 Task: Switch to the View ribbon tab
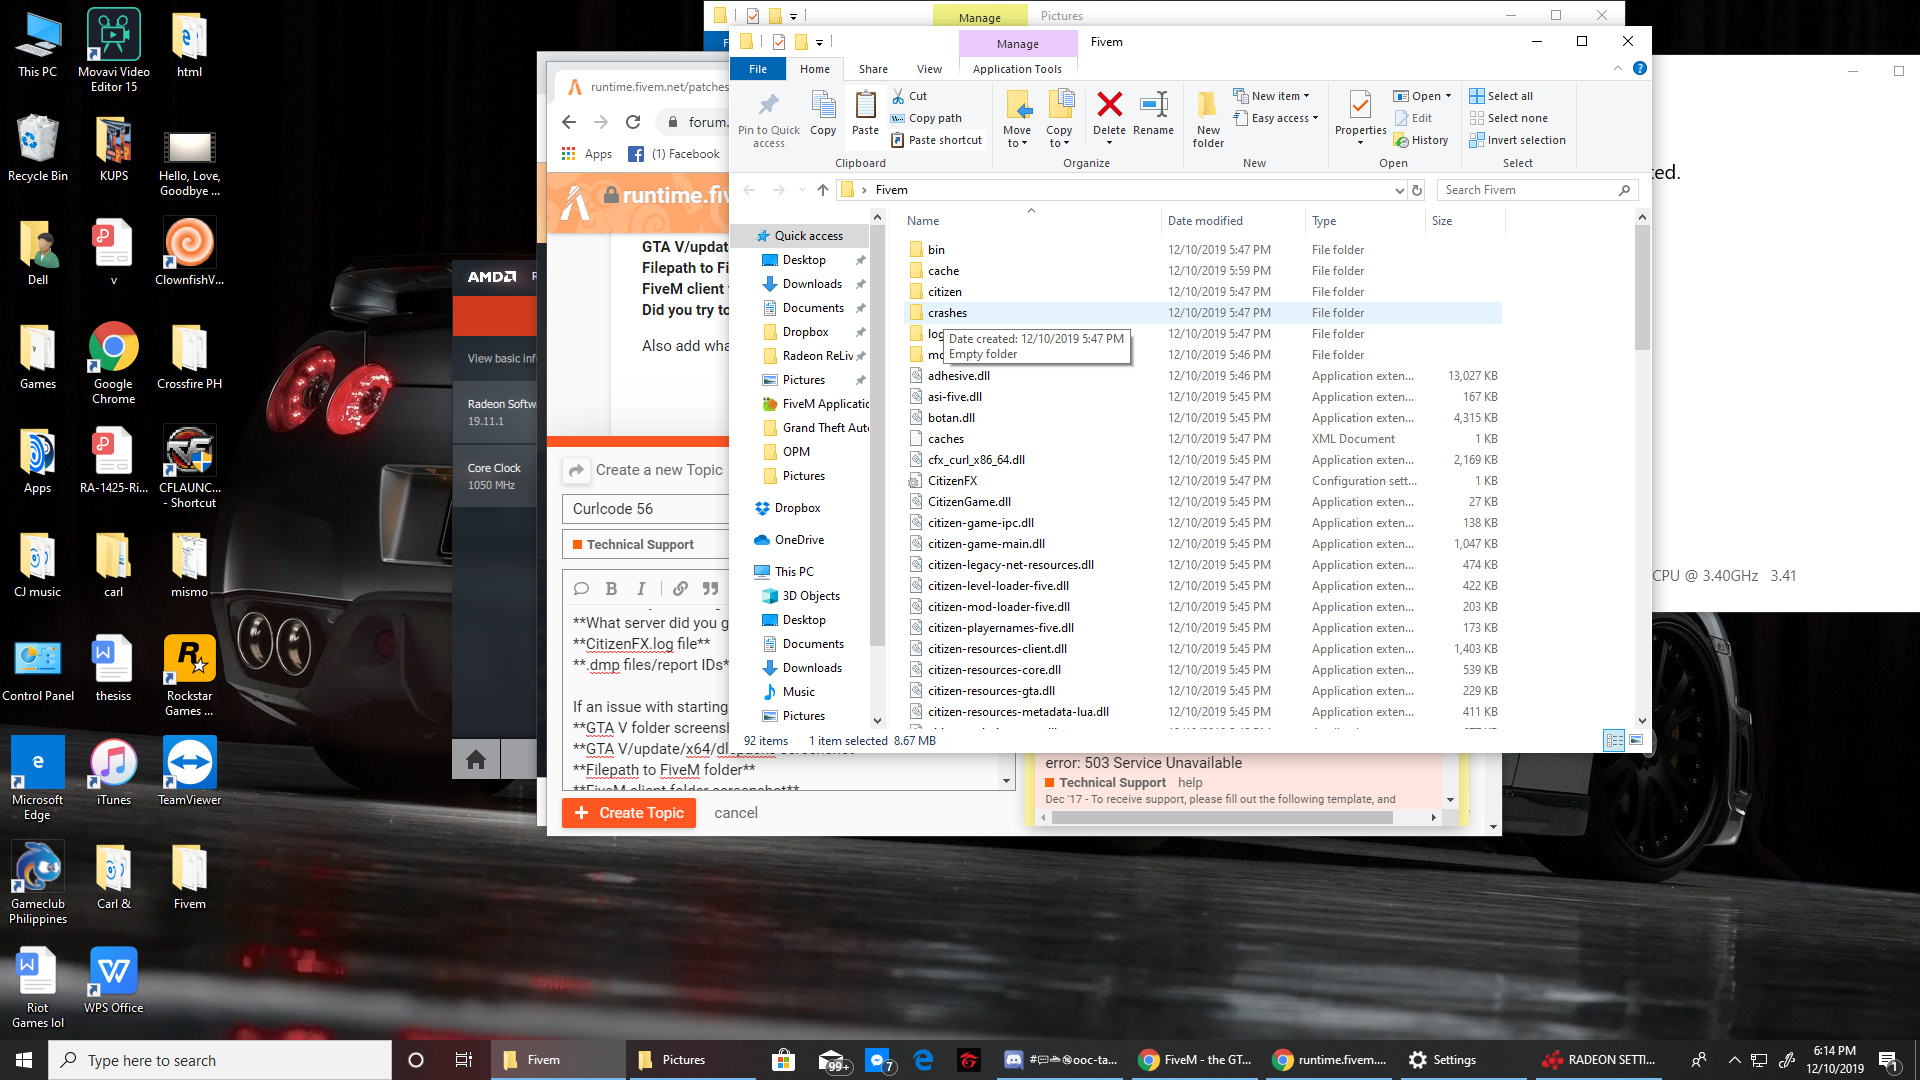tap(929, 68)
